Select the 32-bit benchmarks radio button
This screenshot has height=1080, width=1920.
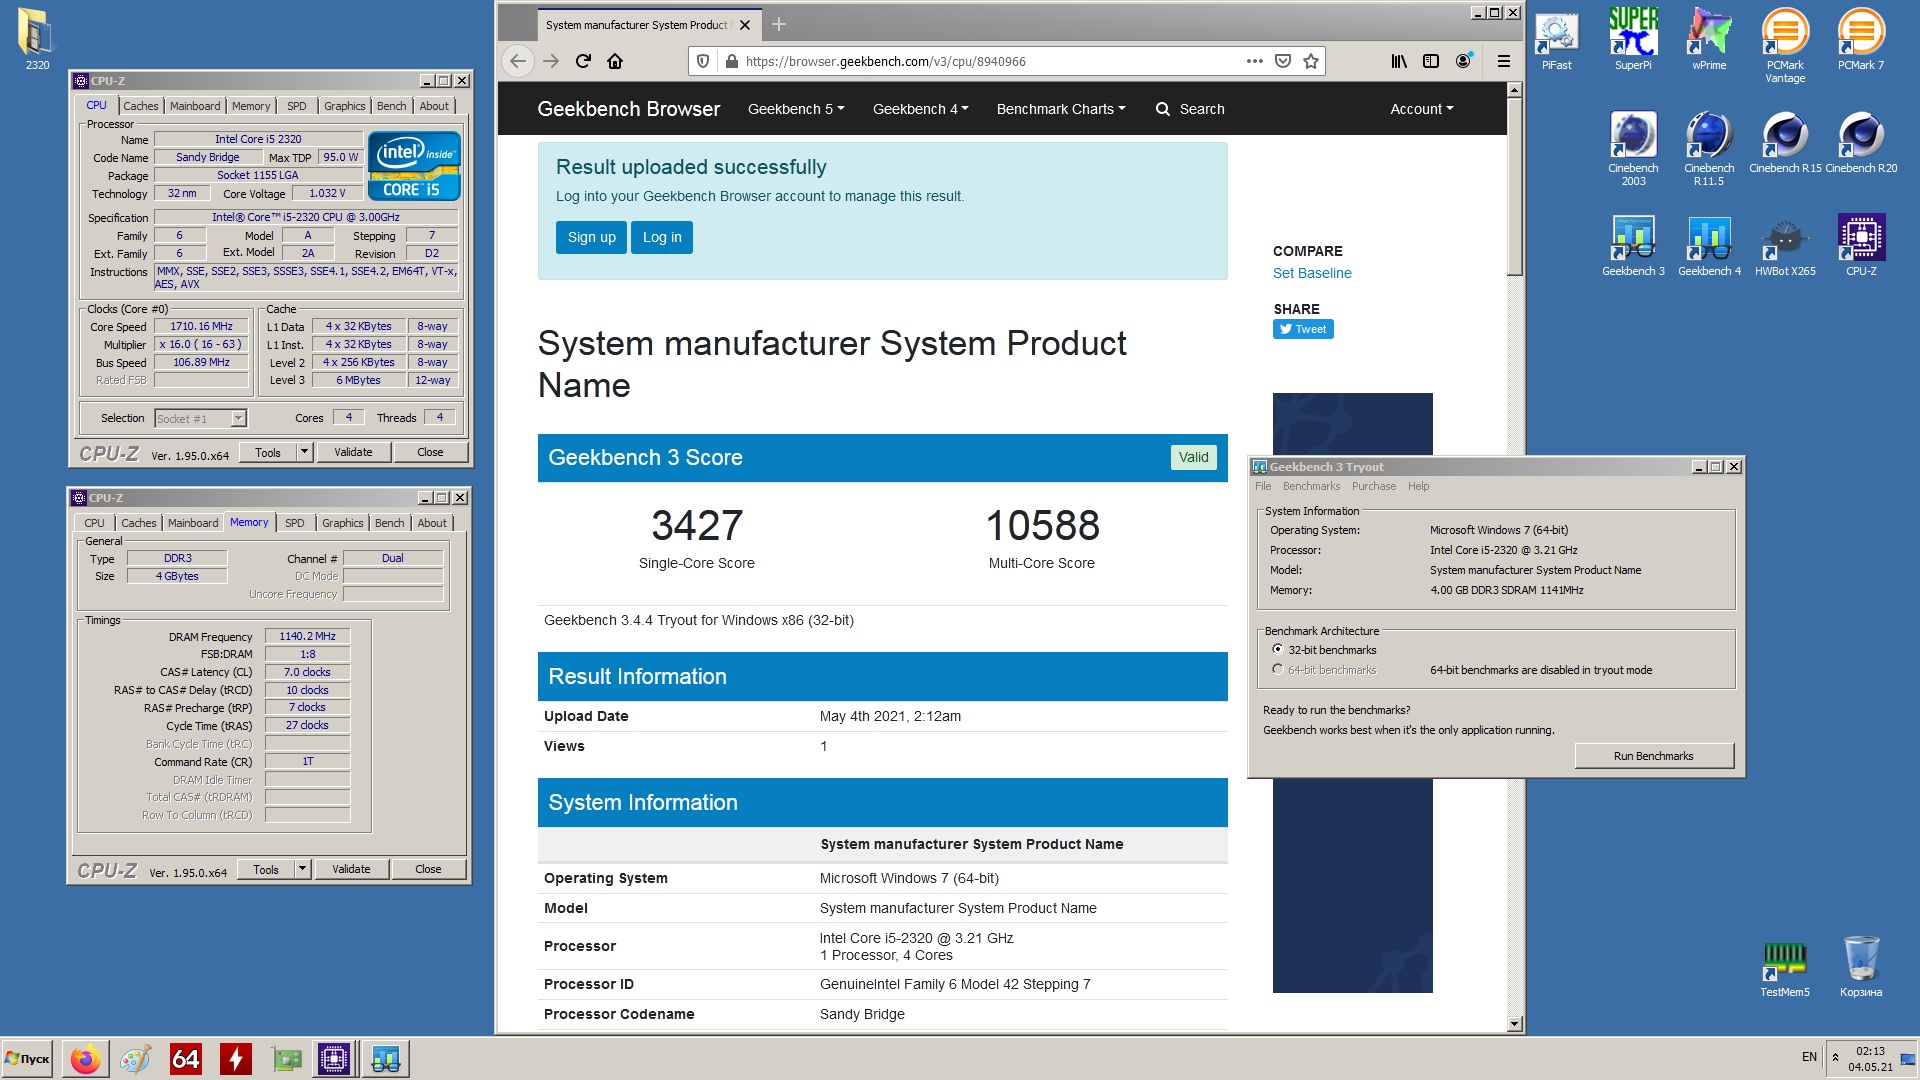[x=1277, y=649]
